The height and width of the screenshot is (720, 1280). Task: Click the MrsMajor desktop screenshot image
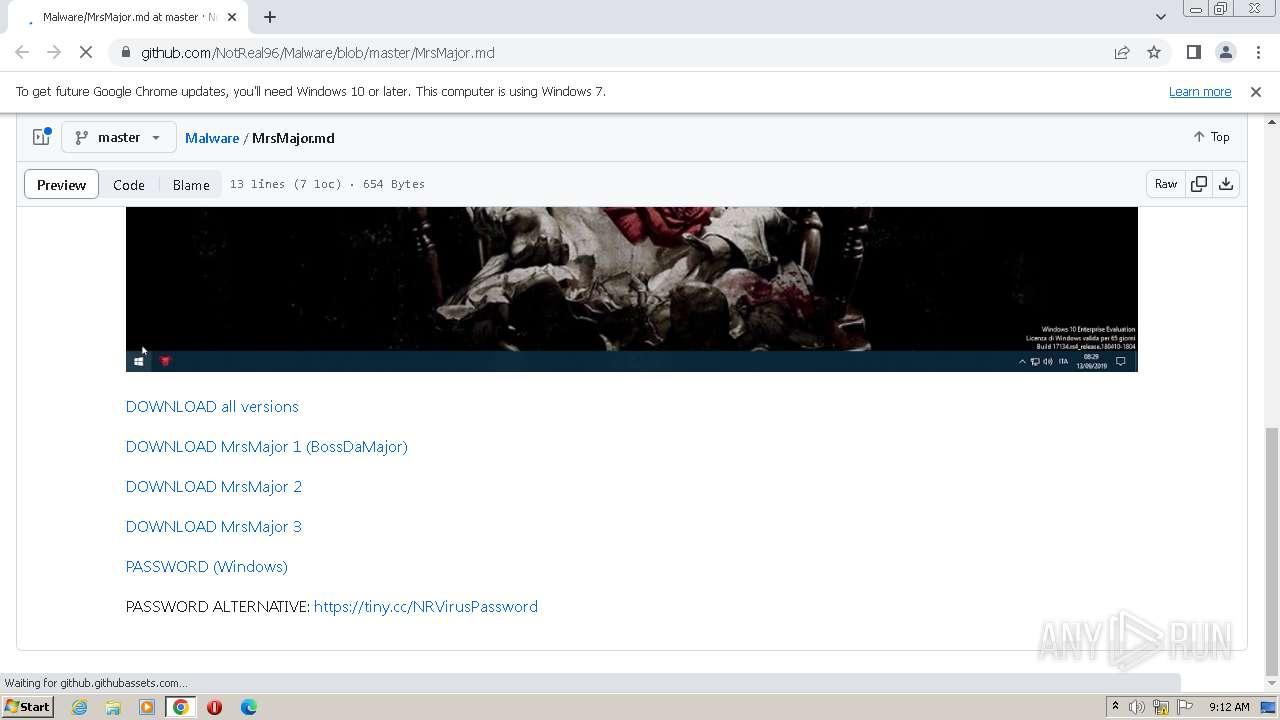[632, 289]
